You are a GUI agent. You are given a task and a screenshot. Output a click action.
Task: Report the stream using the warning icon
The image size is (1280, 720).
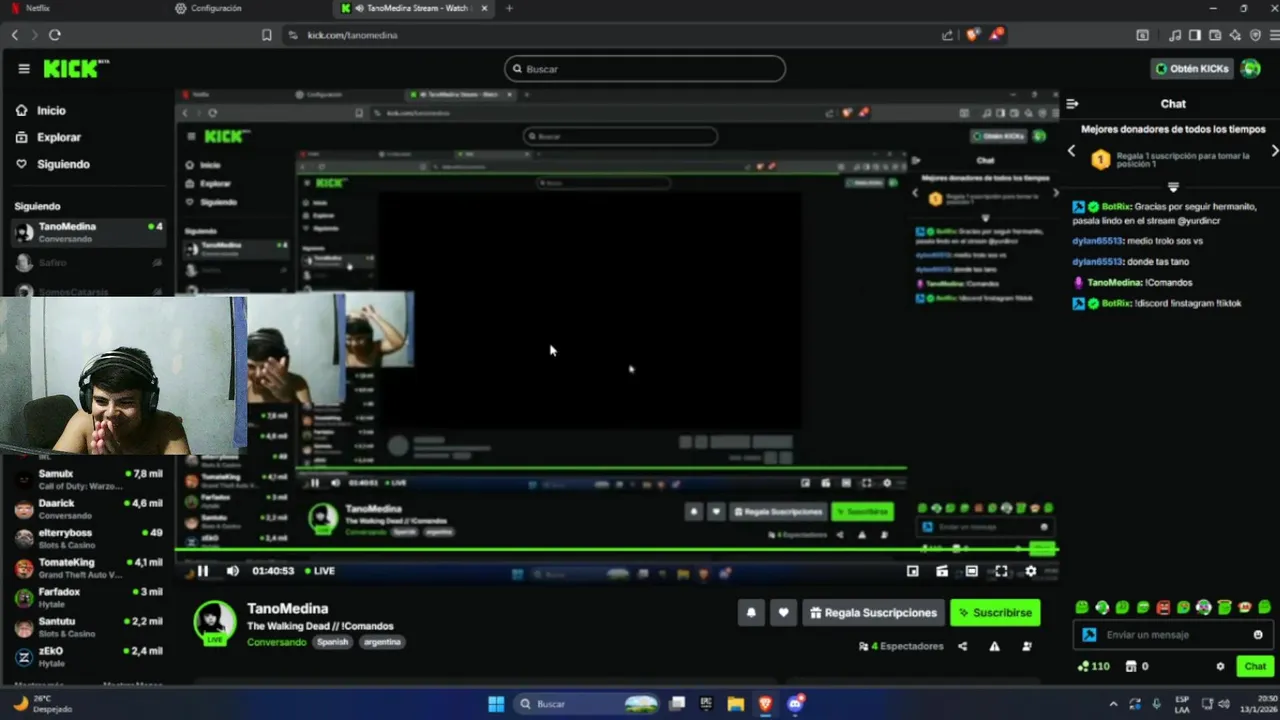coord(995,647)
